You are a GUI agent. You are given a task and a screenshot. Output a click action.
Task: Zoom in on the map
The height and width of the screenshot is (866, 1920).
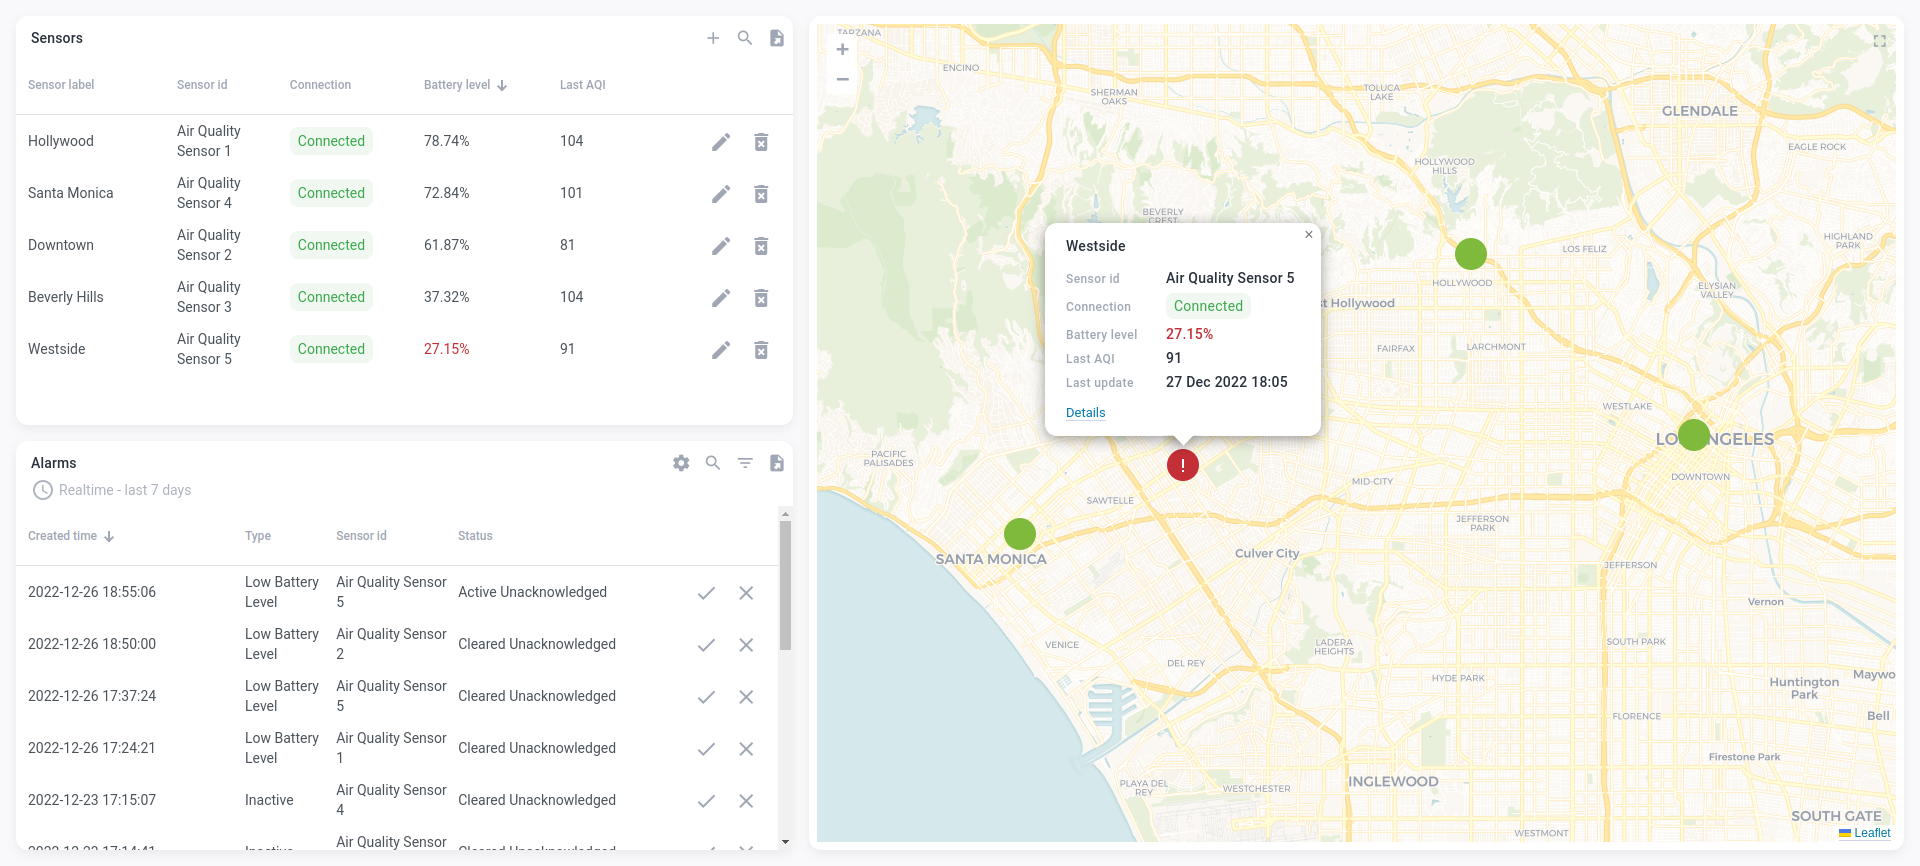[843, 50]
